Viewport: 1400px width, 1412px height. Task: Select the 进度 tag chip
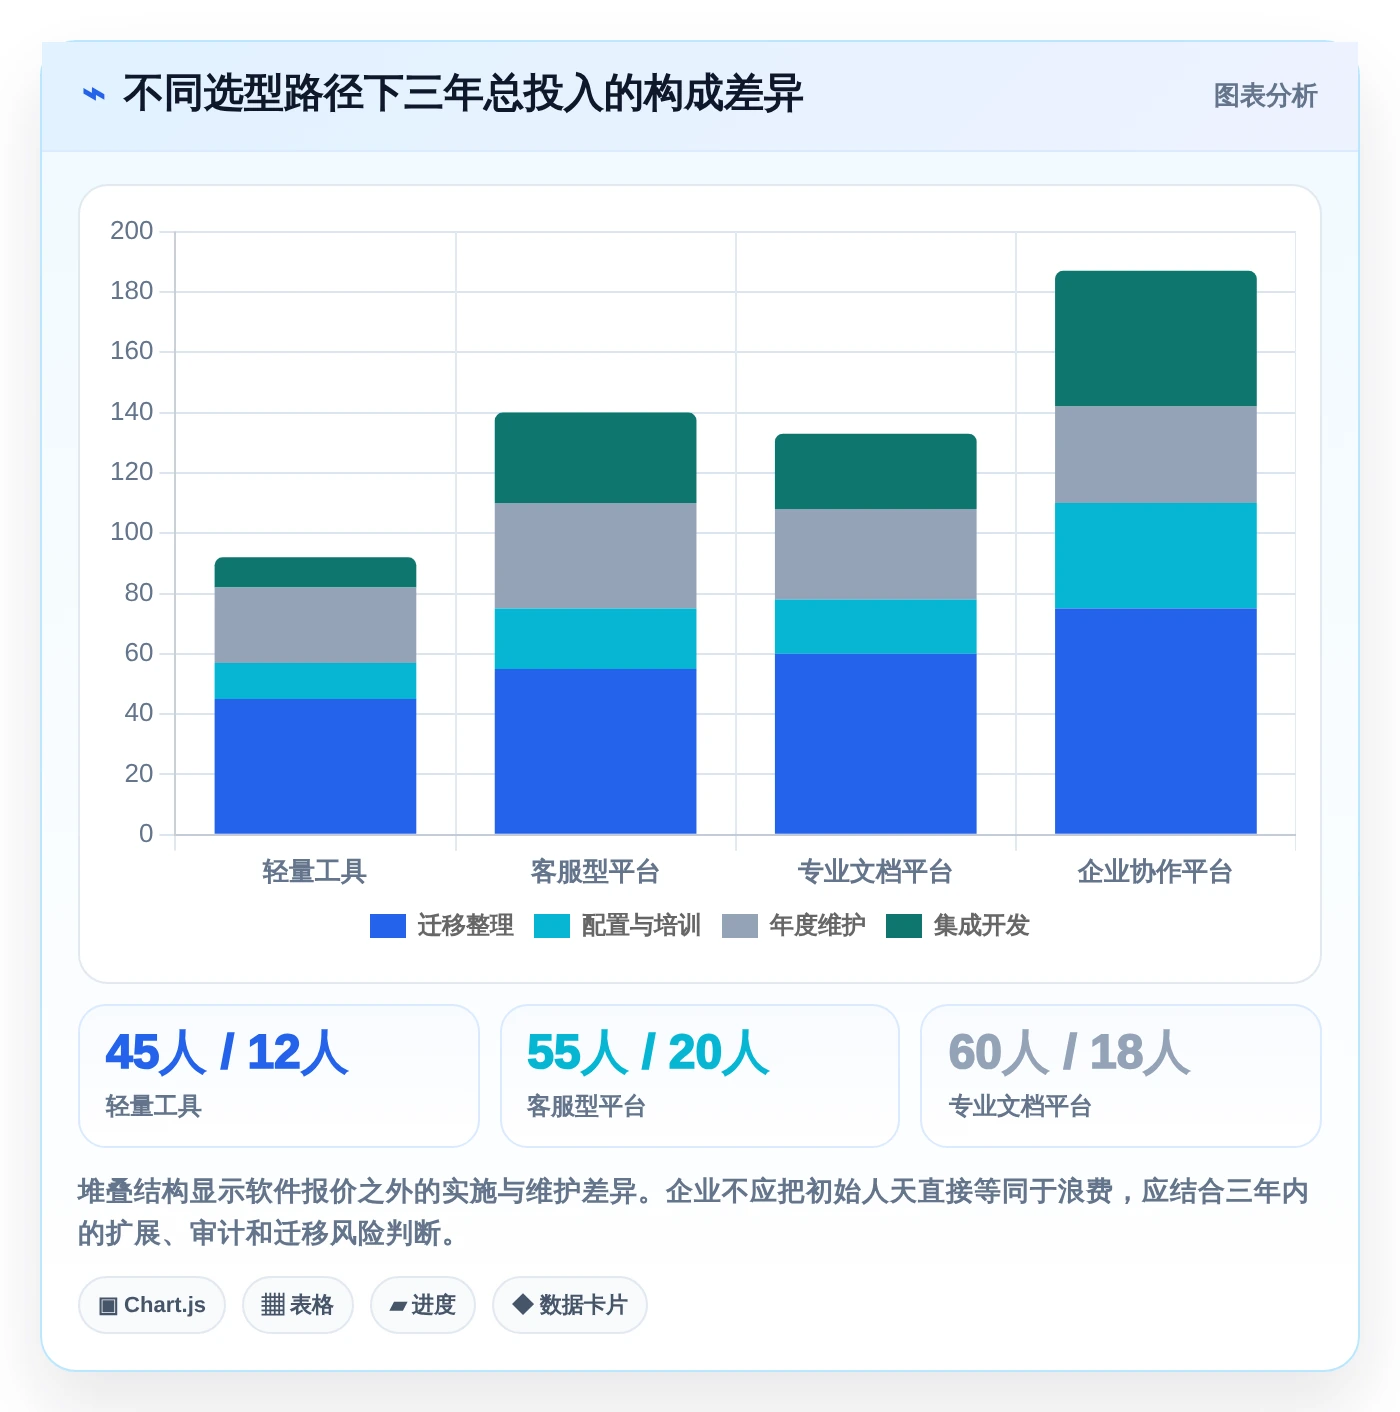pos(423,1305)
